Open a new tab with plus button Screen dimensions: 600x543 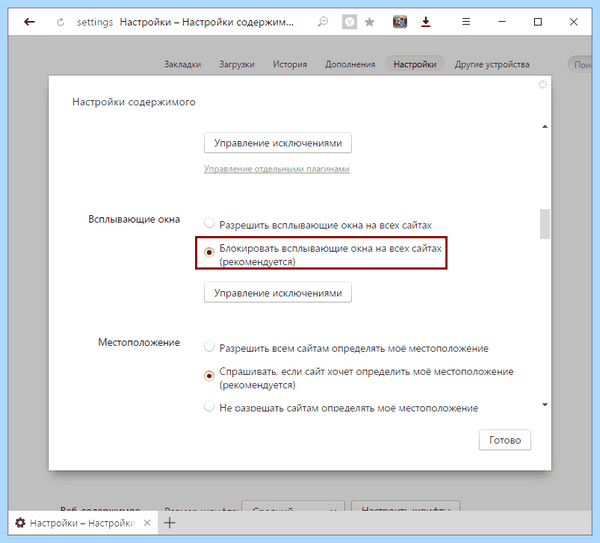point(170,523)
